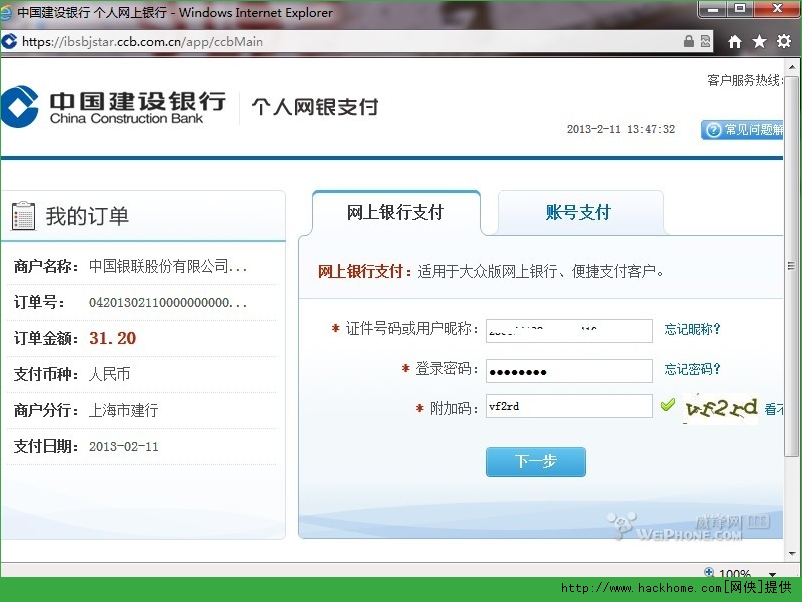The height and width of the screenshot is (602, 802).
Task: Open the zoom level dropdown arrow
Action: (x=772, y=574)
